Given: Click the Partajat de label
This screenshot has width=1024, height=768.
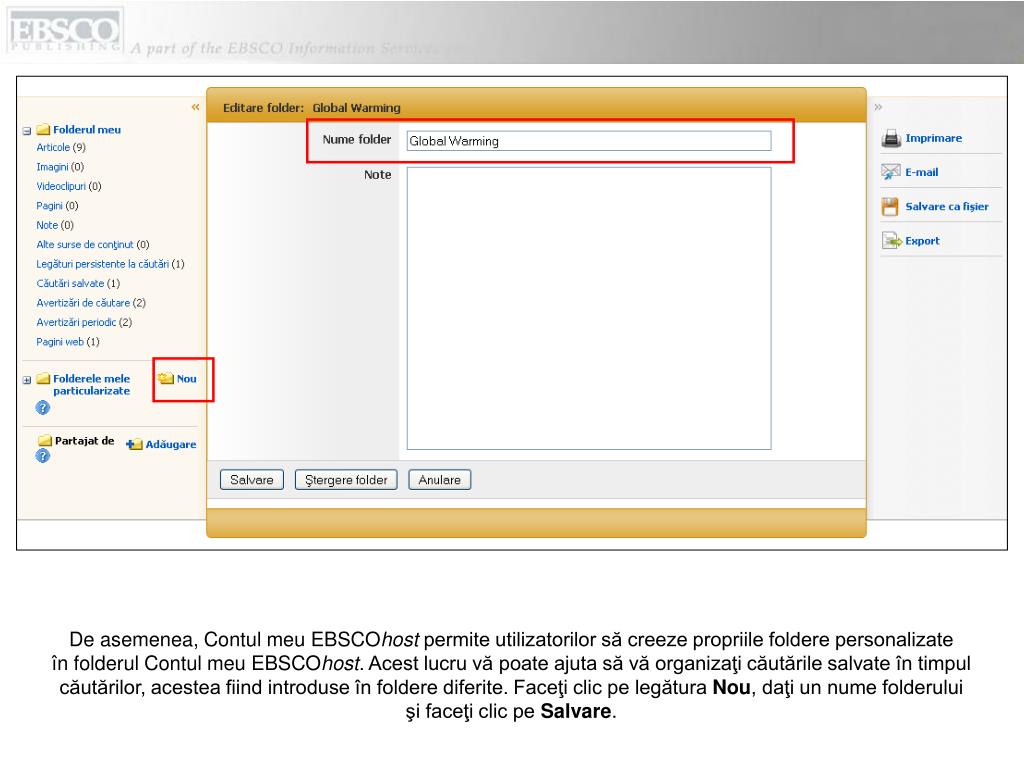Looking at the screenshot, I should [84, 441].
